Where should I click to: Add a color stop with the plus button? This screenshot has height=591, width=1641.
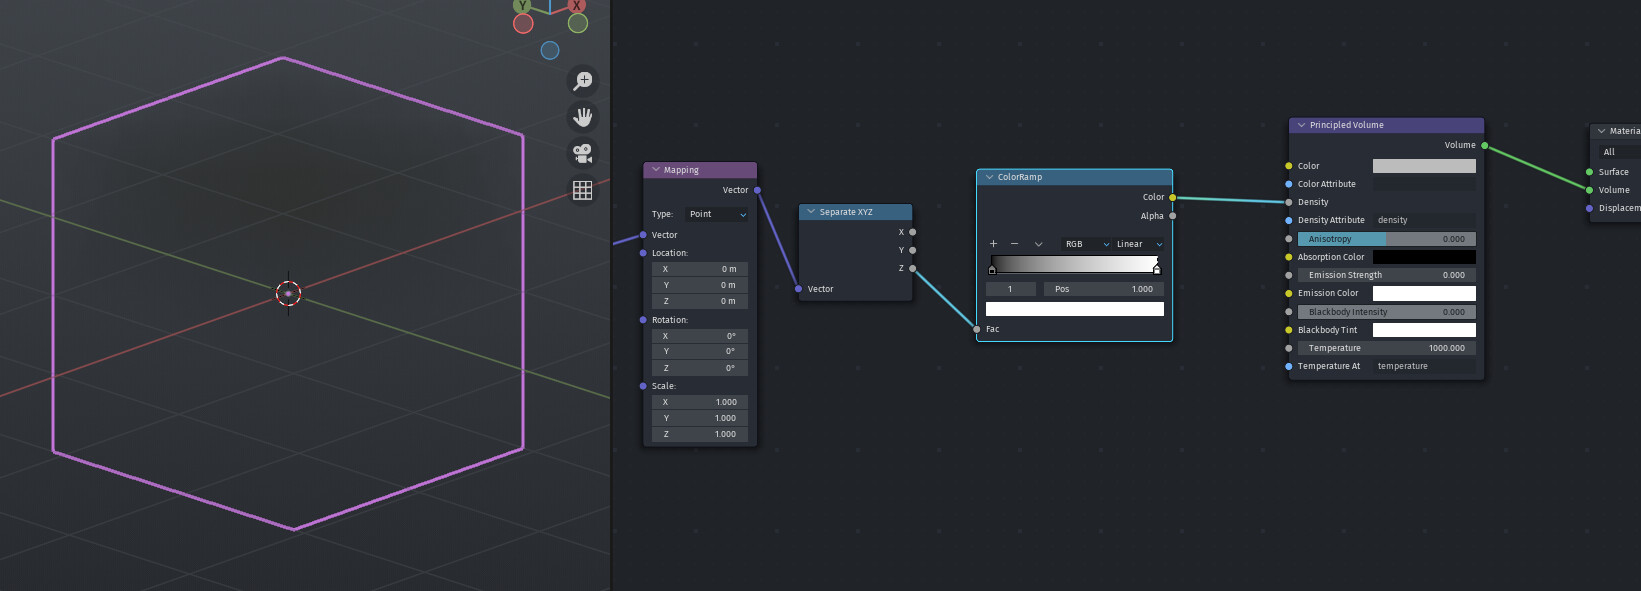pyautogui.click(x=993, y=244)
